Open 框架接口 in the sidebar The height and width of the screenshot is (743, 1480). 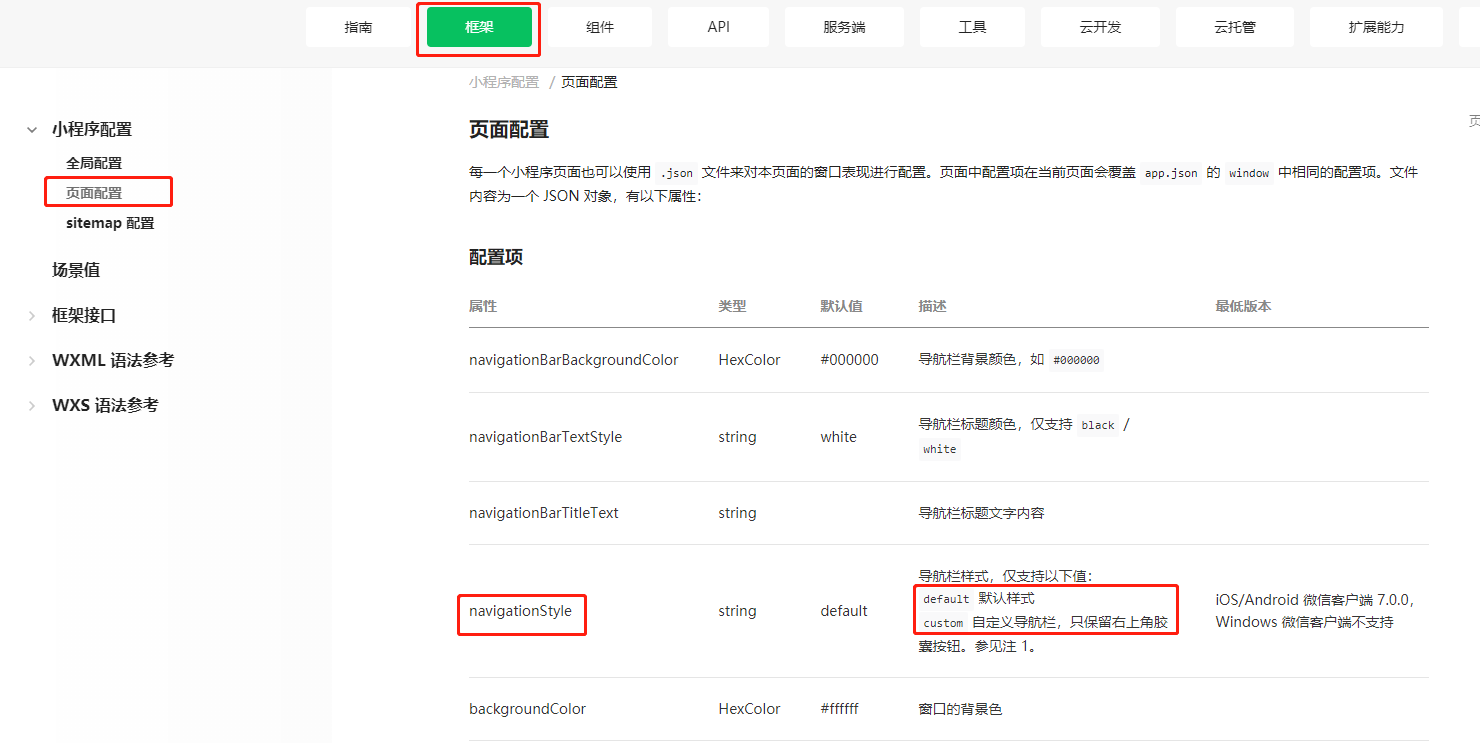click(x=84, y=315)
